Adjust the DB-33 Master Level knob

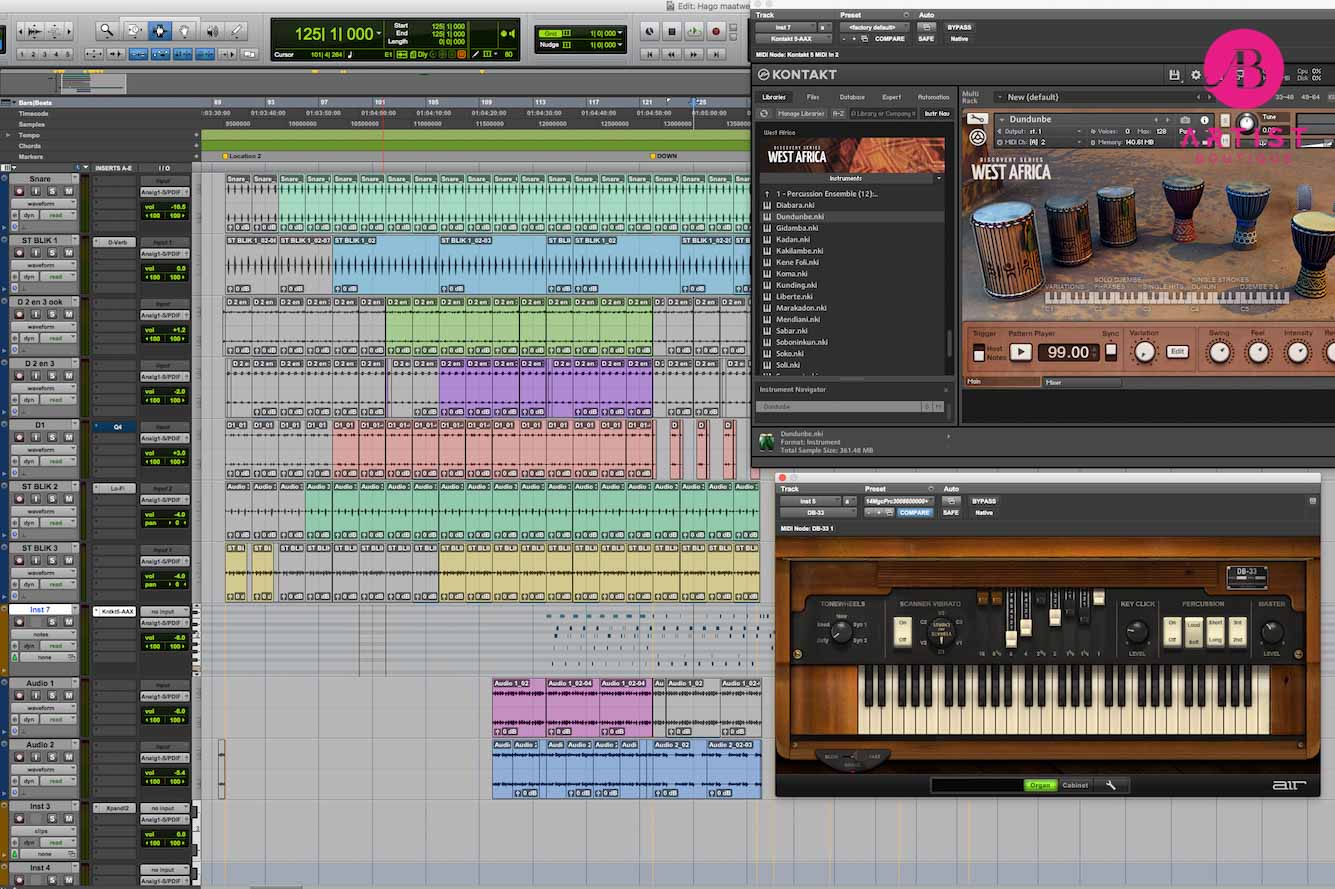coord(1271,632)
